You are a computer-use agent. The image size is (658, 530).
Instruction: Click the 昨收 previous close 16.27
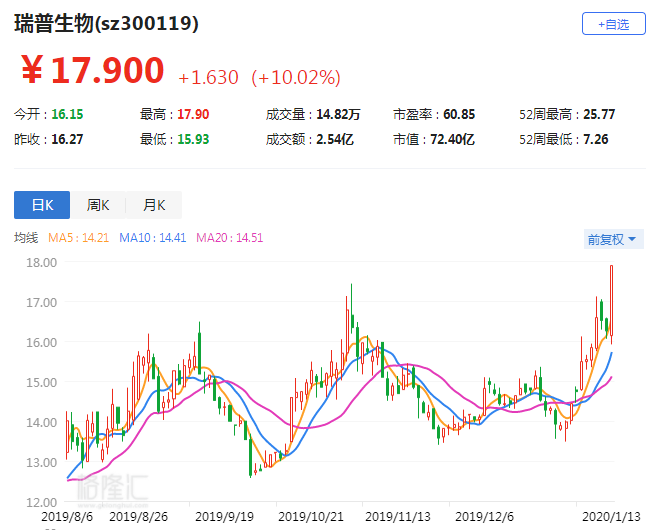(x=67, y=139)
